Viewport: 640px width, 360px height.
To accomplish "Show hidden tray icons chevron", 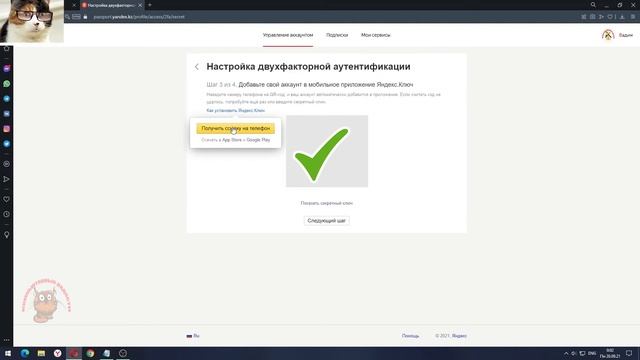I will pyautogui.click(x=566, y=353).
